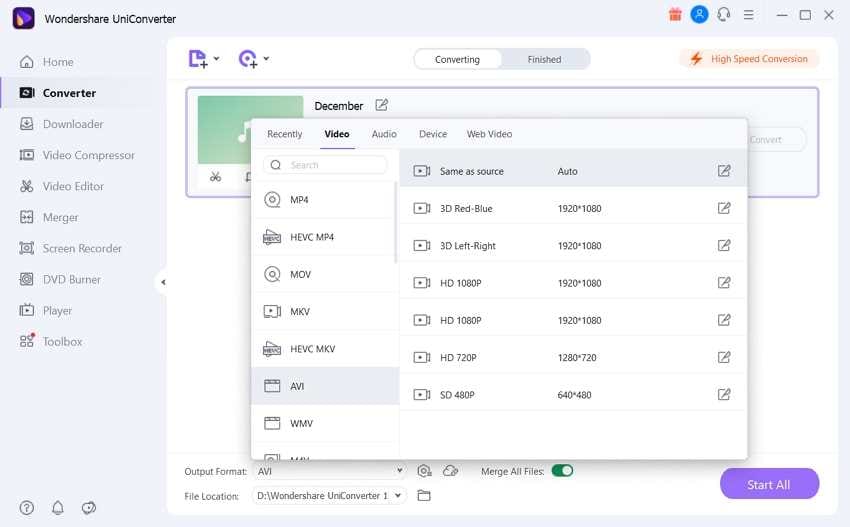Screen dimensions: 850x527
Task: Expand the Add DVD dropdown arrow
Action: [266, 59]
